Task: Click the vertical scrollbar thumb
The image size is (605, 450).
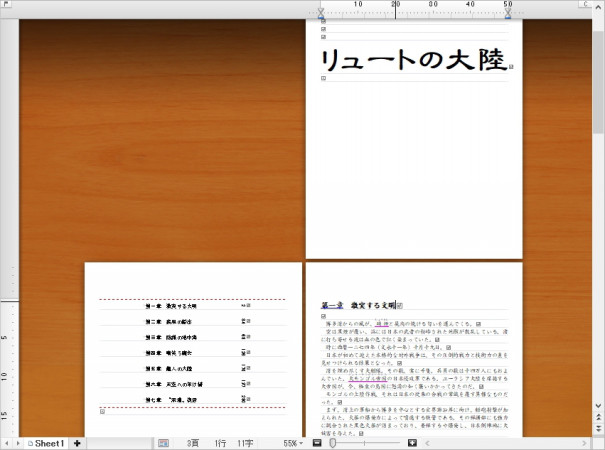Action: pos(598,83)
